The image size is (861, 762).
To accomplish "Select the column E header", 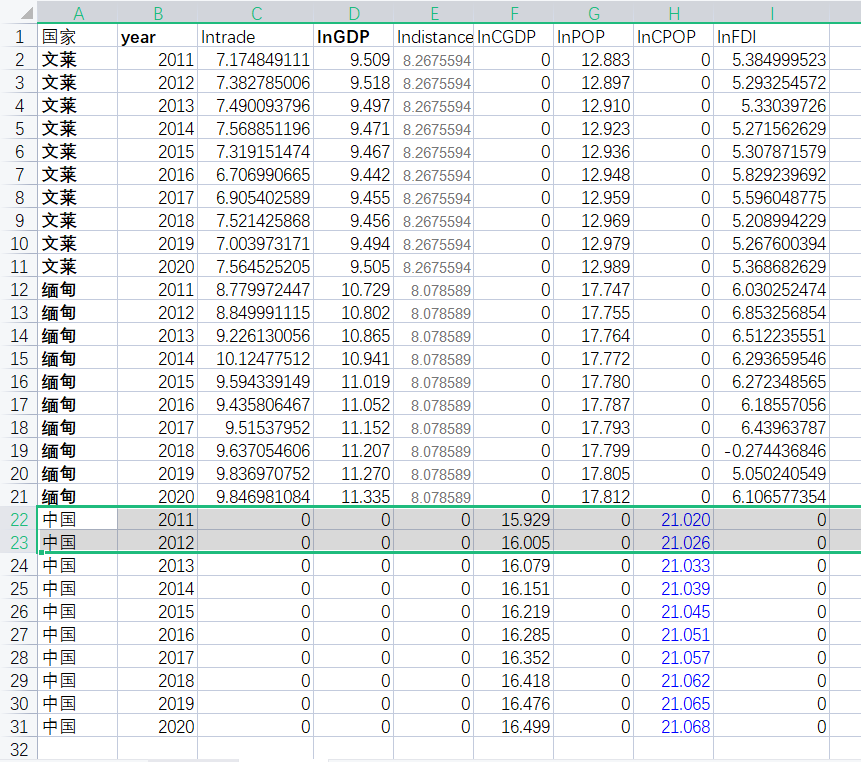I will (x=434, y=13).
